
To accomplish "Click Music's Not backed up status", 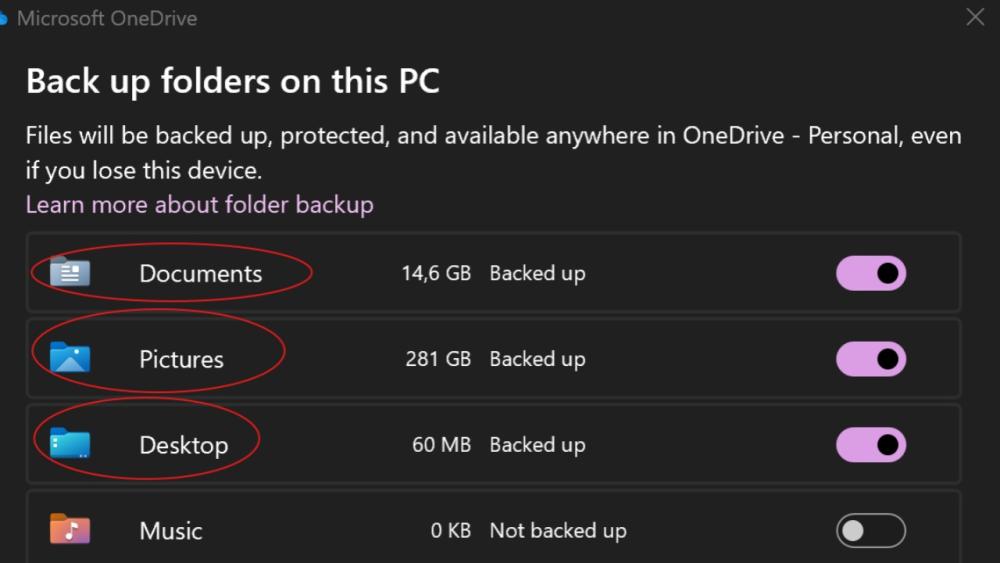I will coord(557,531).
